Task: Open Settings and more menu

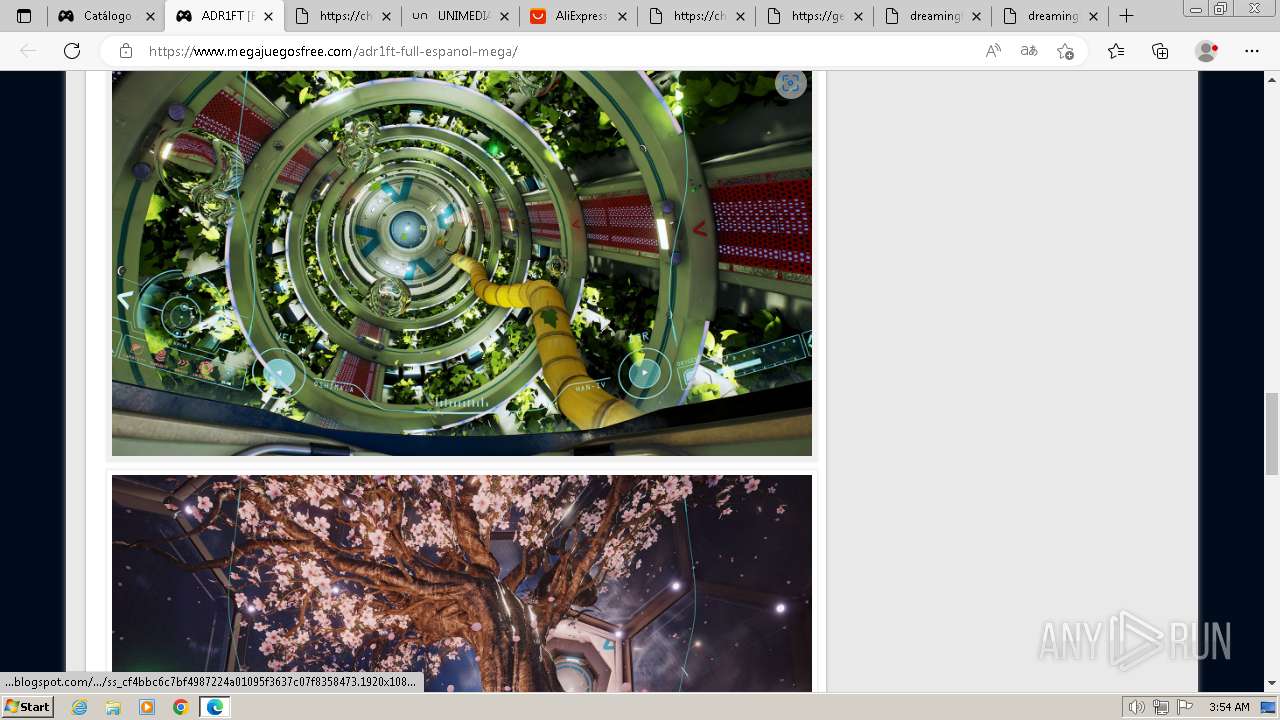Action: pos(1252,51)
